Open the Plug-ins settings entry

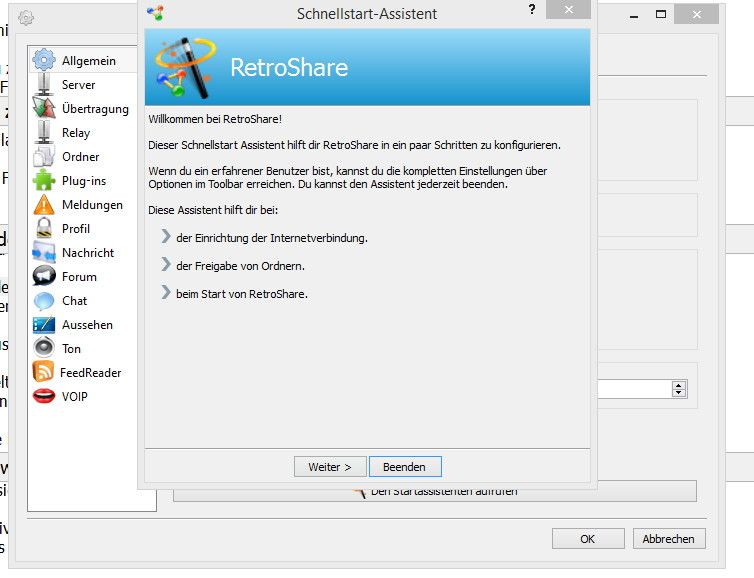point(83,180)
